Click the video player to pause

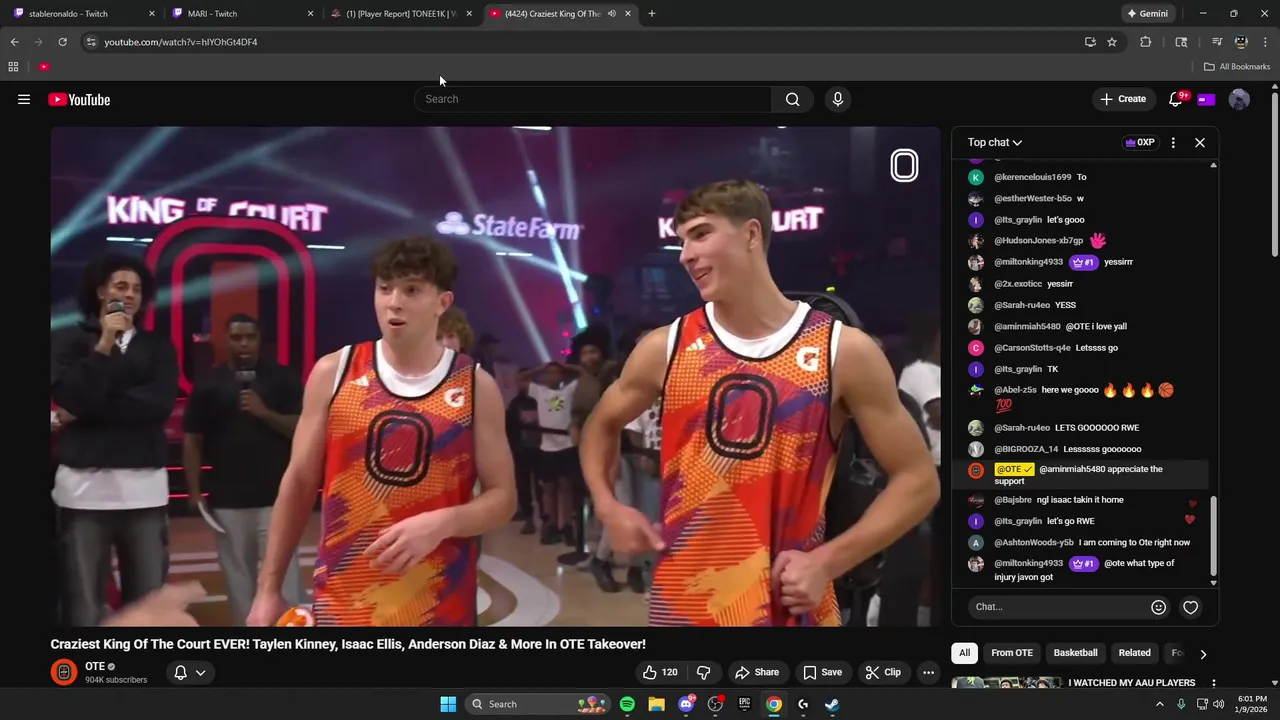[x=496, y=376]
